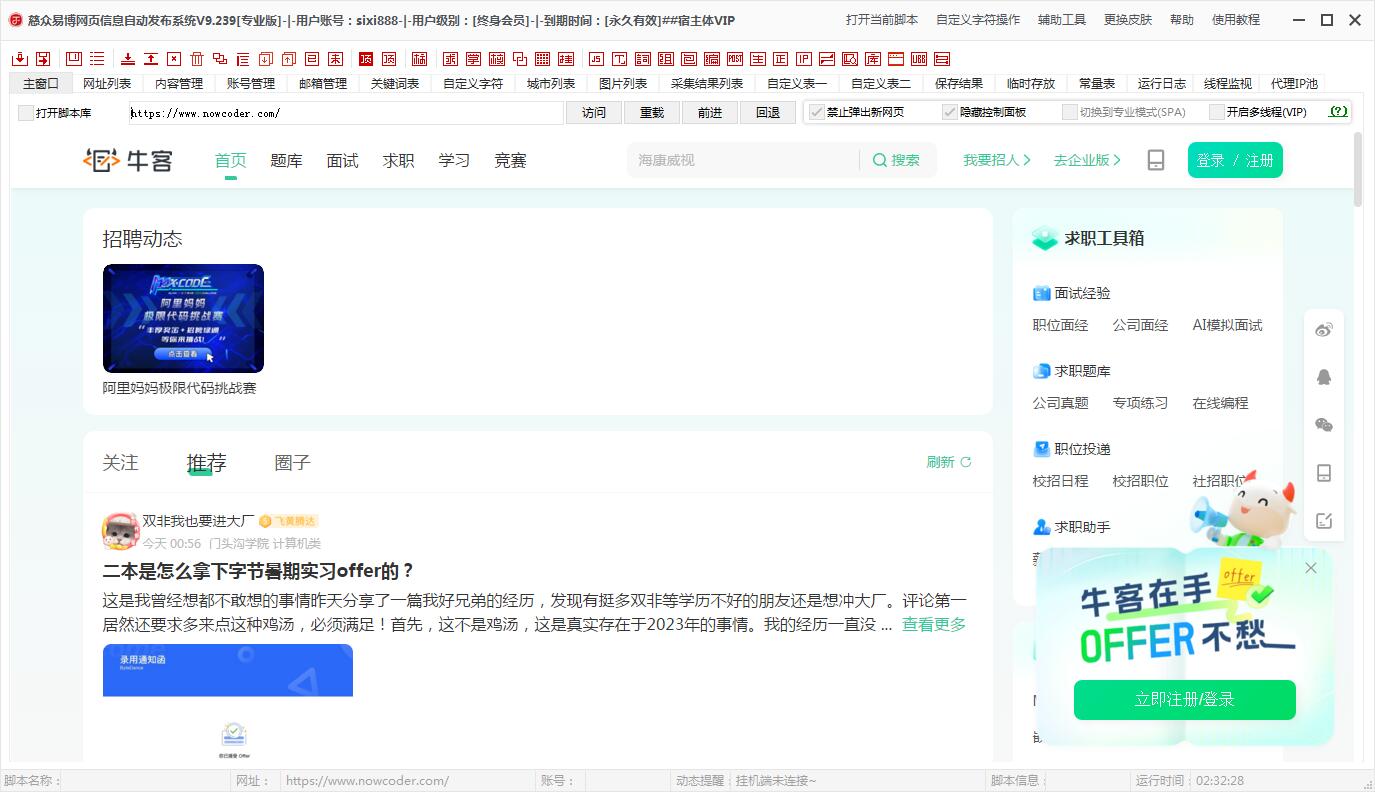1375x792 pixels.
Task: Open the AI模拟面试 link
Action: point(1227,325)
